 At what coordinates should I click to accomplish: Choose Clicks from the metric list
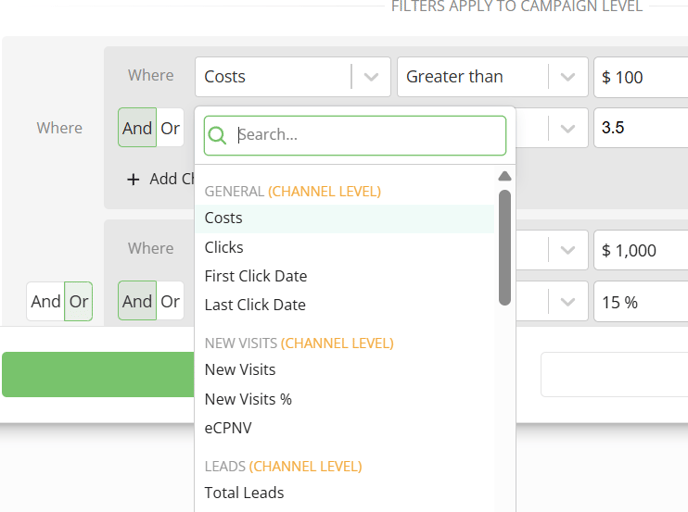pos(224,247)
